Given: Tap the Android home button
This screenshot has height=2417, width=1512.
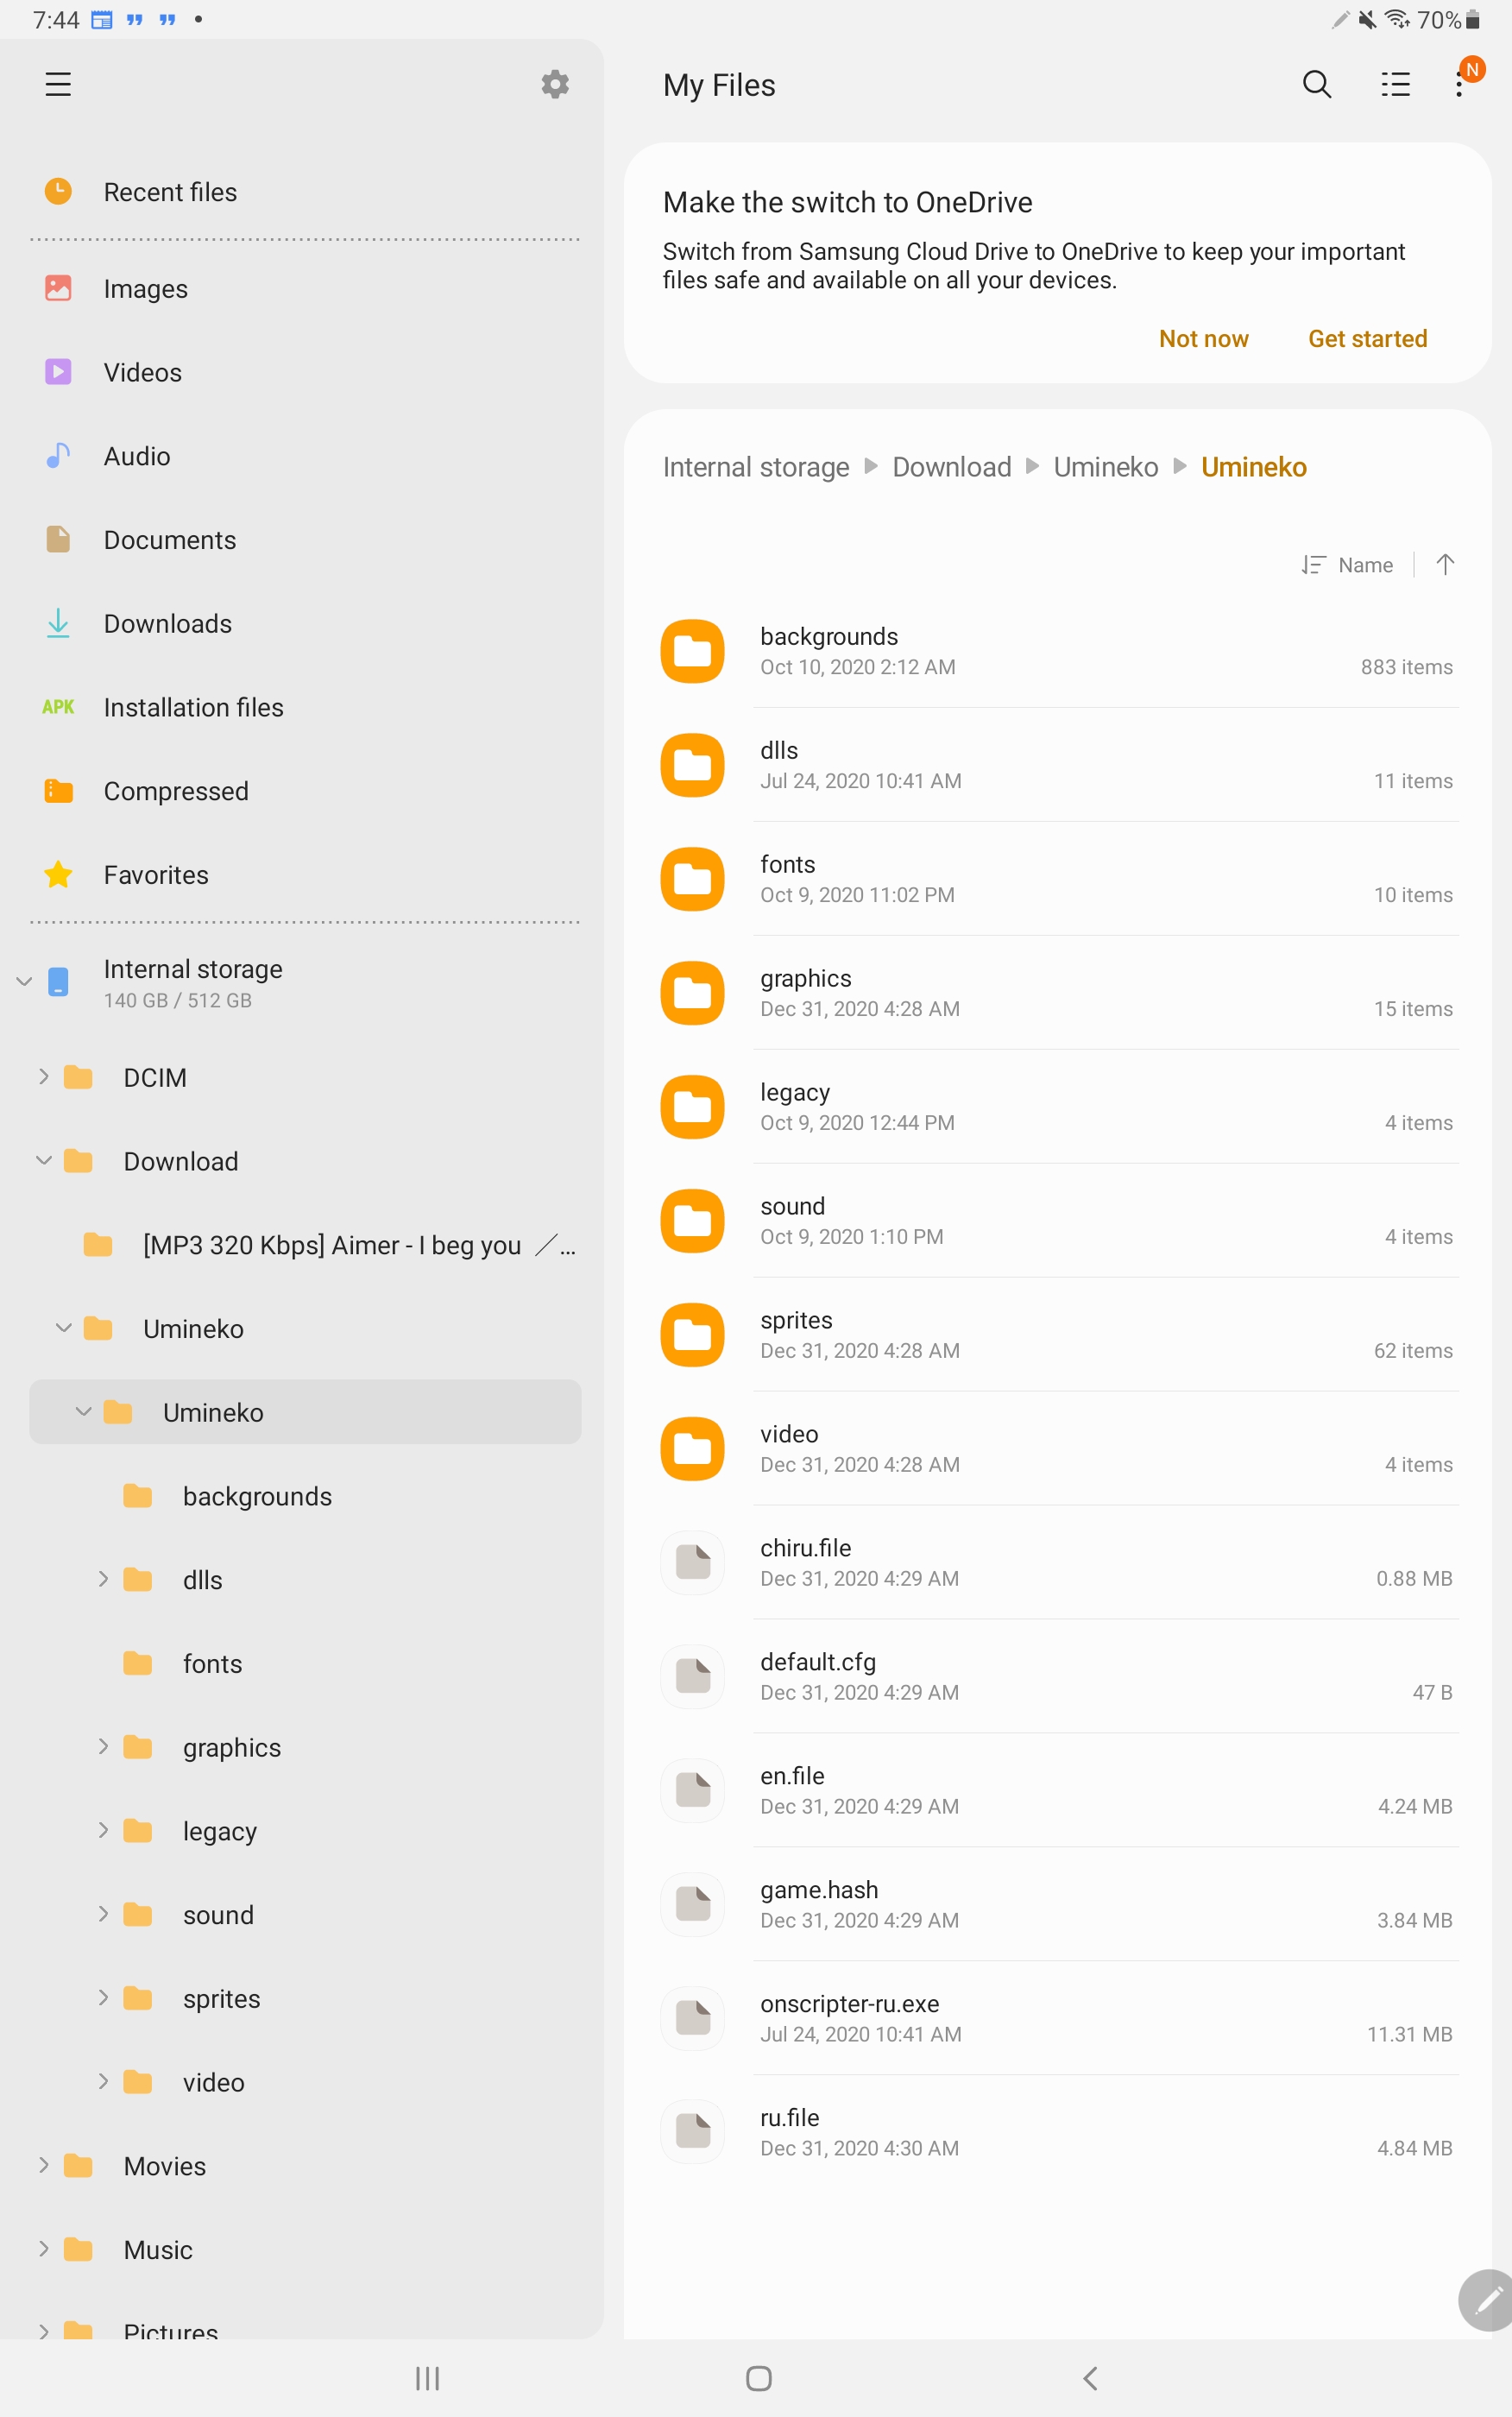Looking at the screenshot, I should pos(758,2378).
